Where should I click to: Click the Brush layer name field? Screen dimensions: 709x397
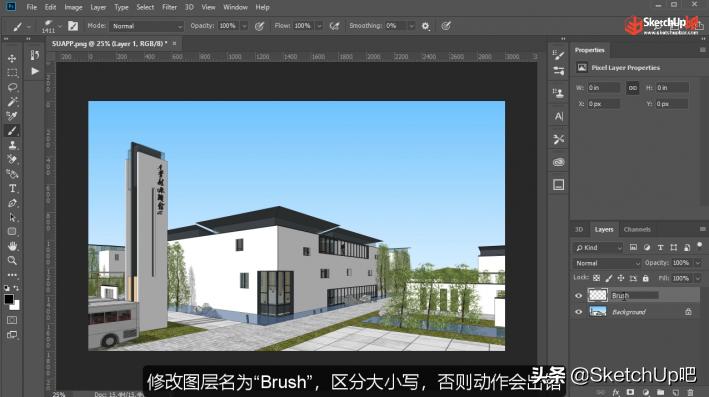(634, 296)
